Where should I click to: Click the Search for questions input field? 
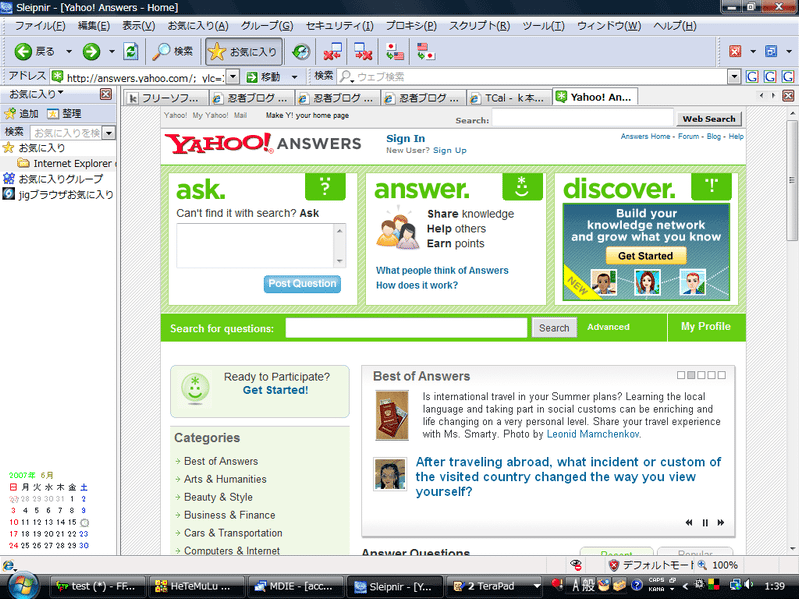(406, 328)
